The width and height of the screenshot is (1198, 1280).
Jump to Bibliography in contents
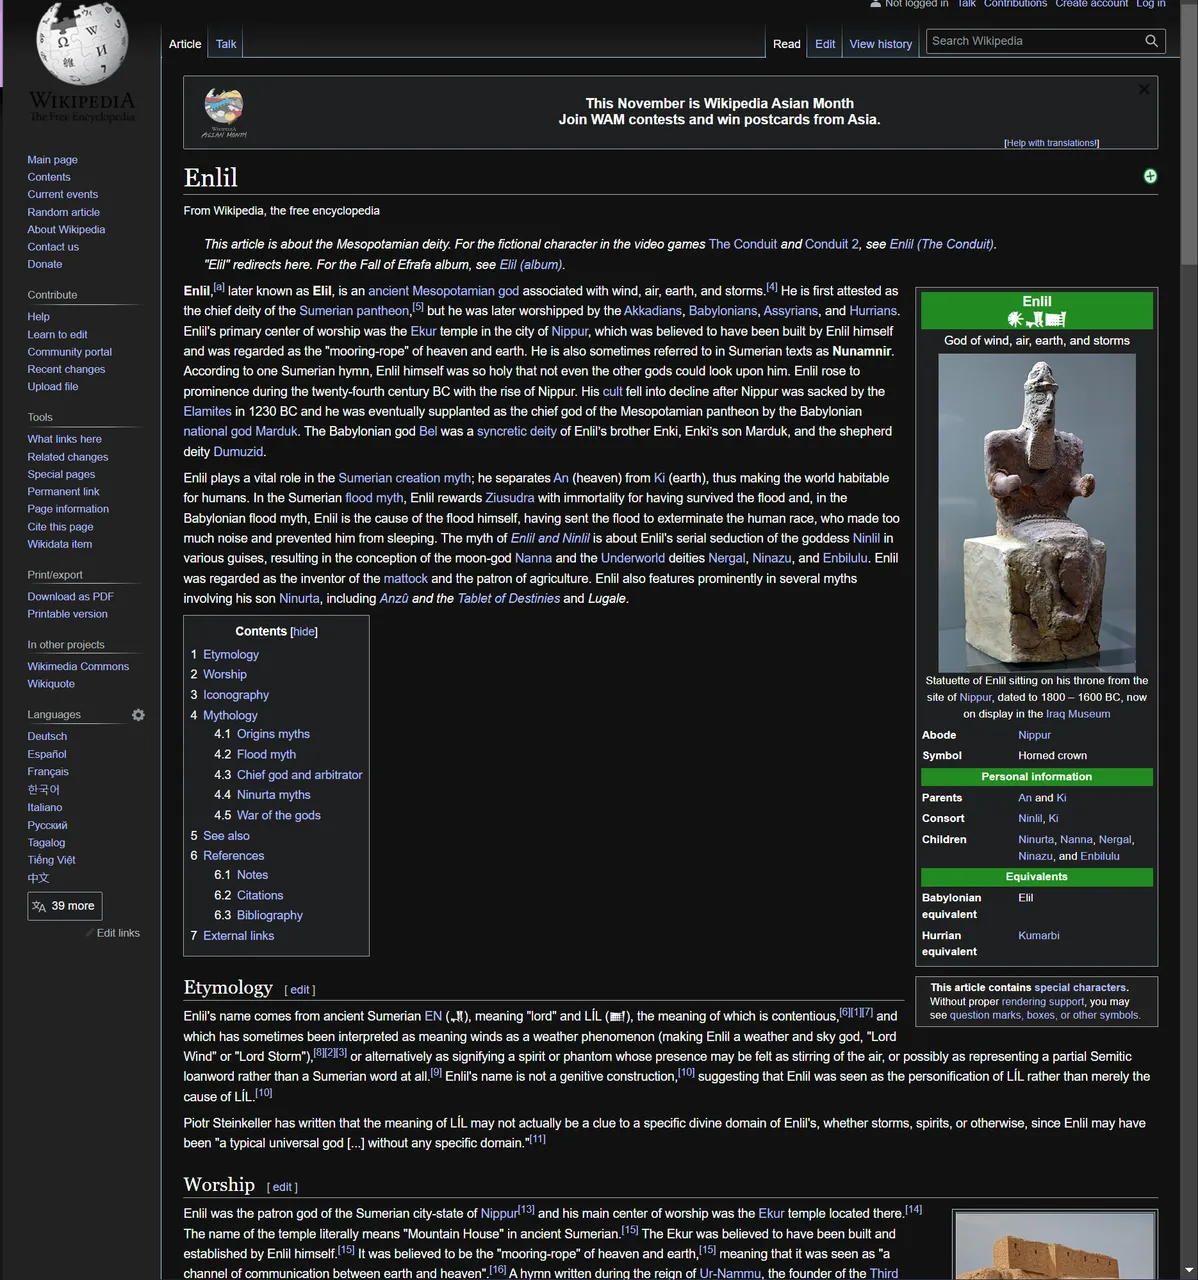tap(270, 915)
